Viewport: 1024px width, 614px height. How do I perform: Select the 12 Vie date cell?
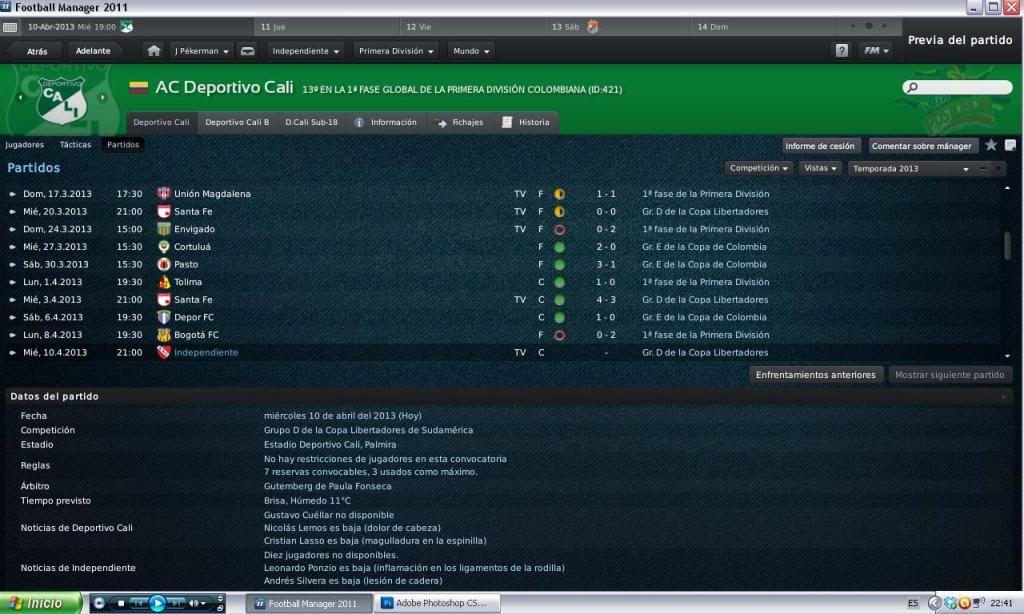click(473, 27)
